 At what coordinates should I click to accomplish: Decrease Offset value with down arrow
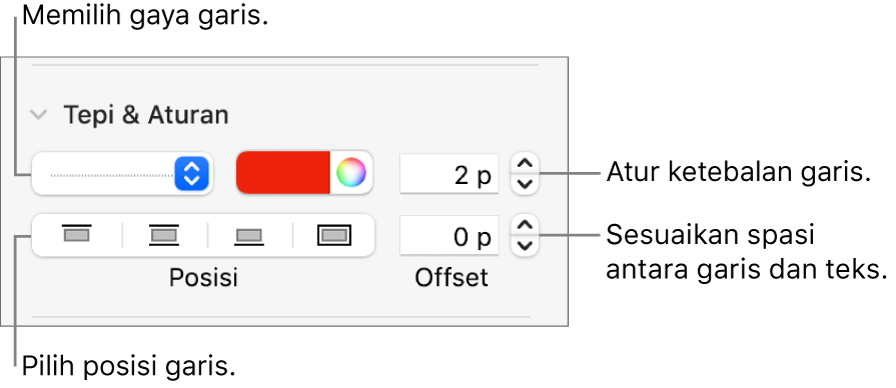(525, 246)
